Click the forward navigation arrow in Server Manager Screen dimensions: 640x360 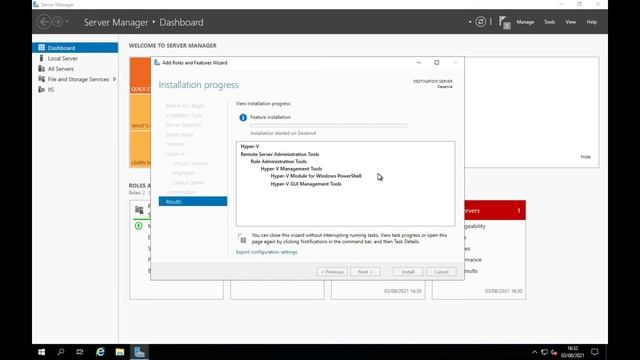[58, 22]
